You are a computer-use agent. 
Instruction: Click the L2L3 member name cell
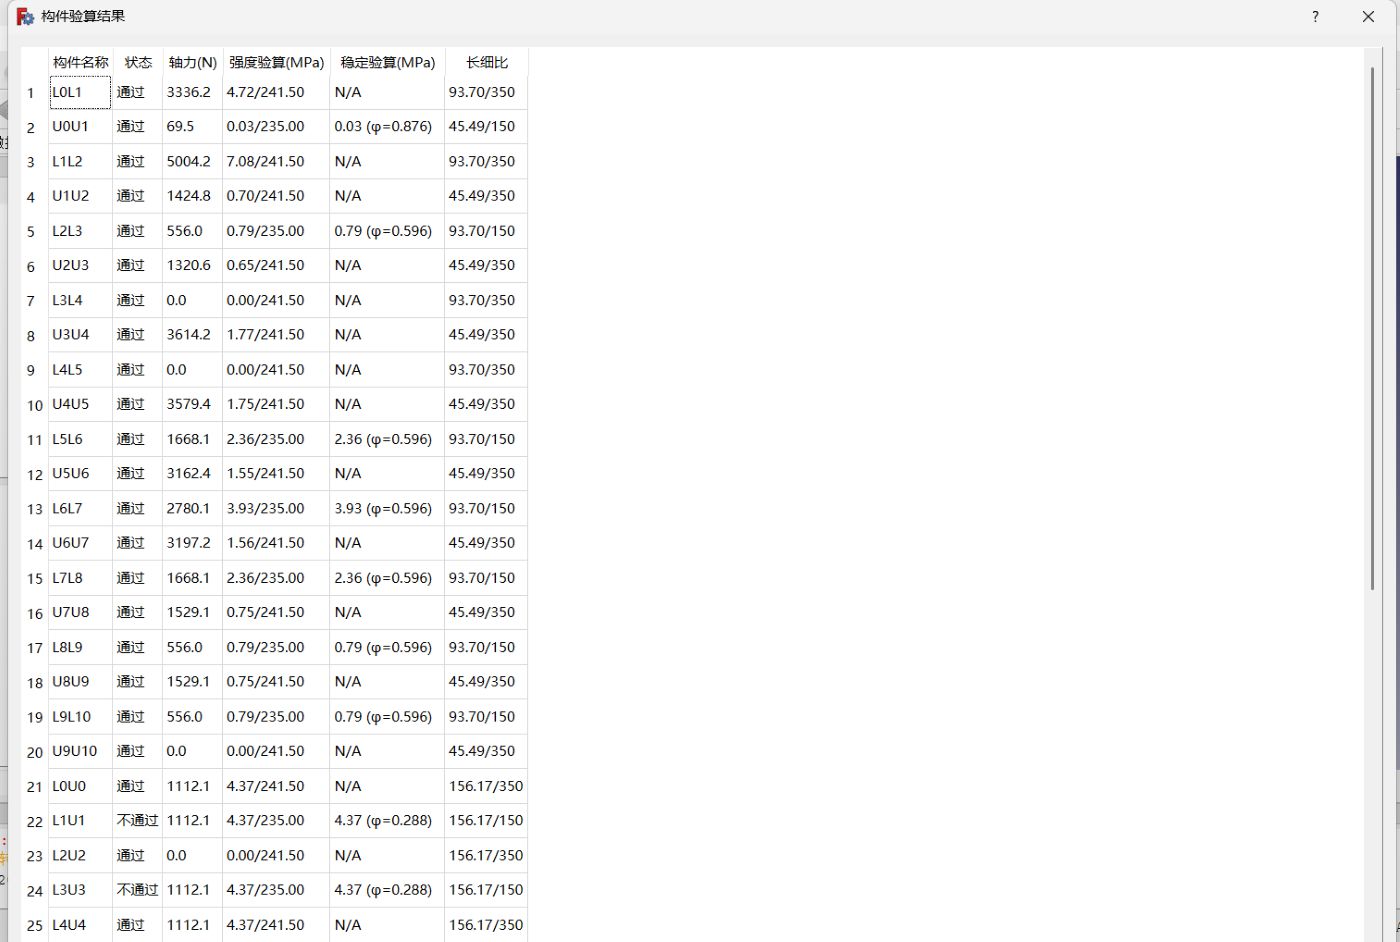pos(81,231)
